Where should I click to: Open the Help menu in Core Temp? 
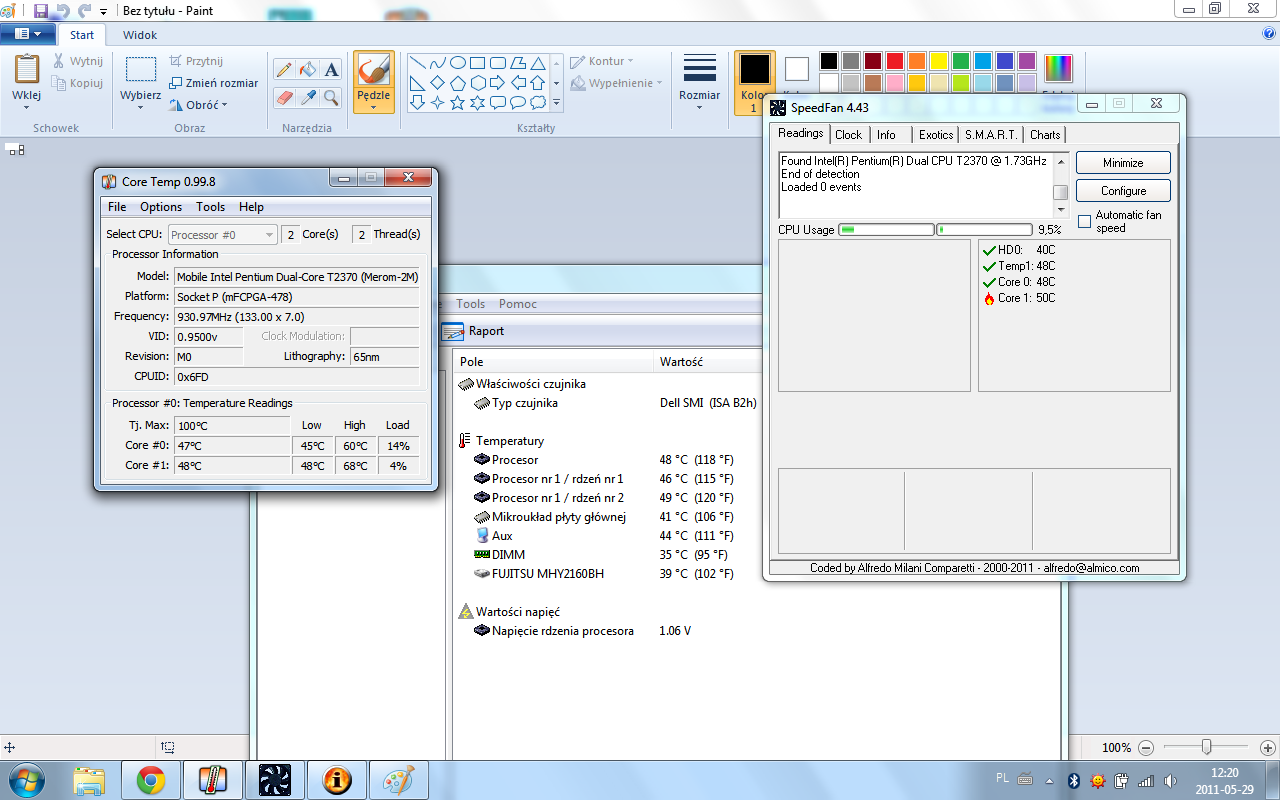pos(251,207)
